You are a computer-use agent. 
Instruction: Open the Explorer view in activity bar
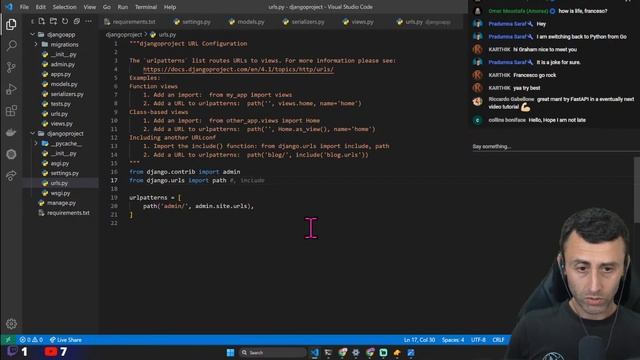pyautogui.click(x=11, y=24)
